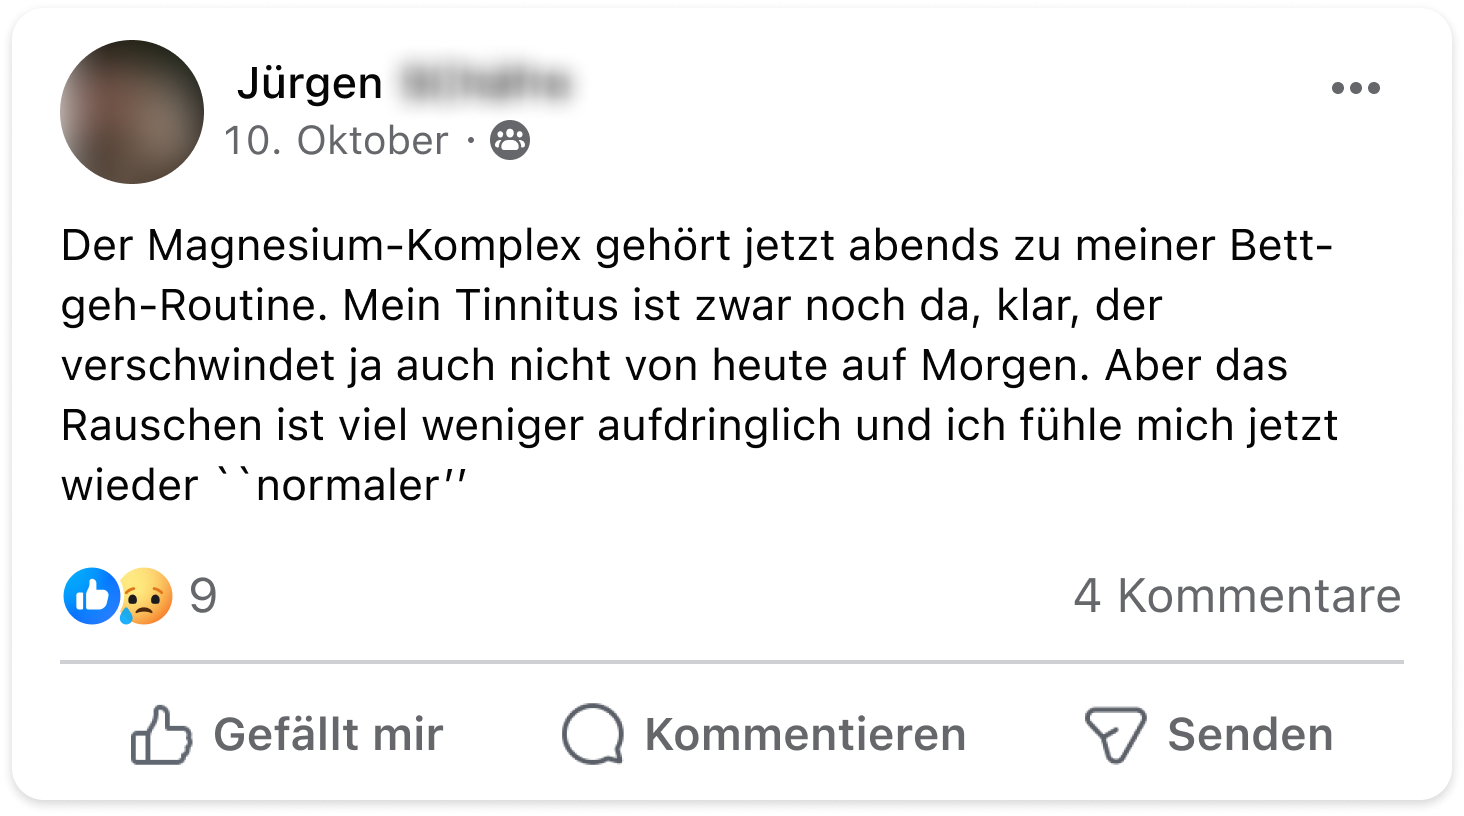
Task: Click the speech bubble comment icon
Action: pyautogui.click(x=593, y=735)
